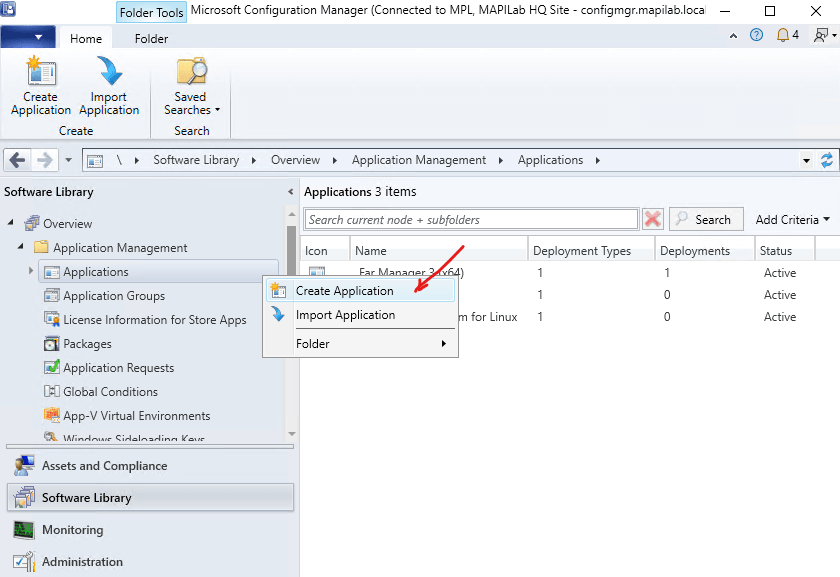Open the Monitoring workspace
The width and height of the screenshot is (840, 577).
150,530
